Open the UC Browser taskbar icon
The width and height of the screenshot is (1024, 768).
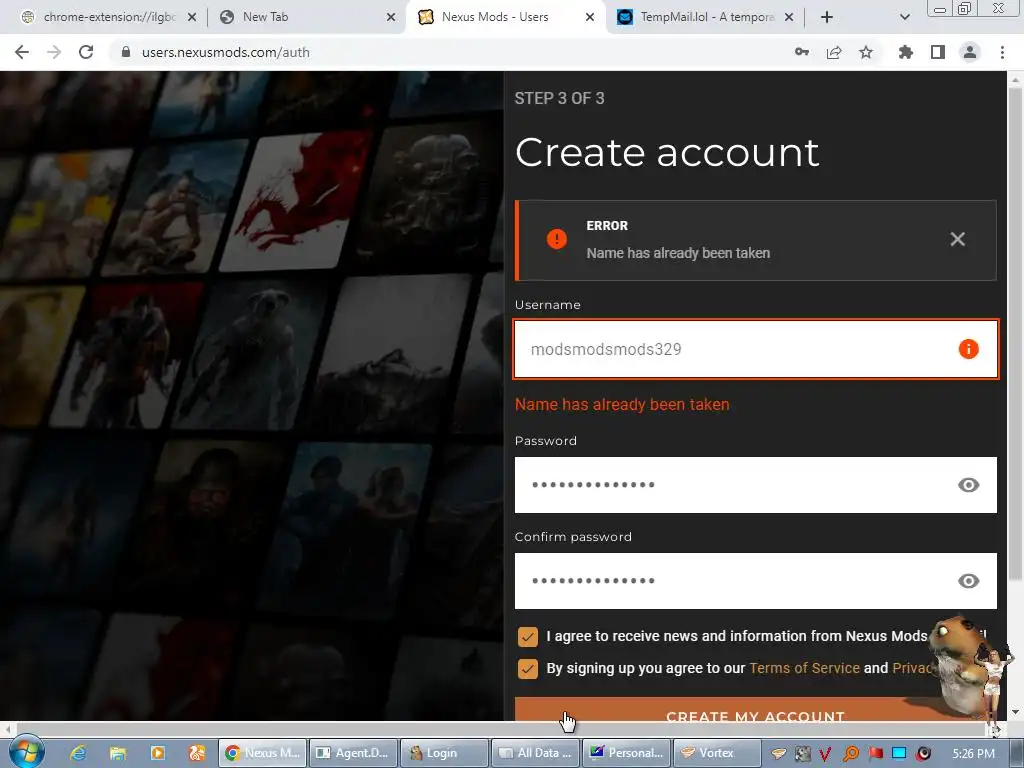pos(197,753)
